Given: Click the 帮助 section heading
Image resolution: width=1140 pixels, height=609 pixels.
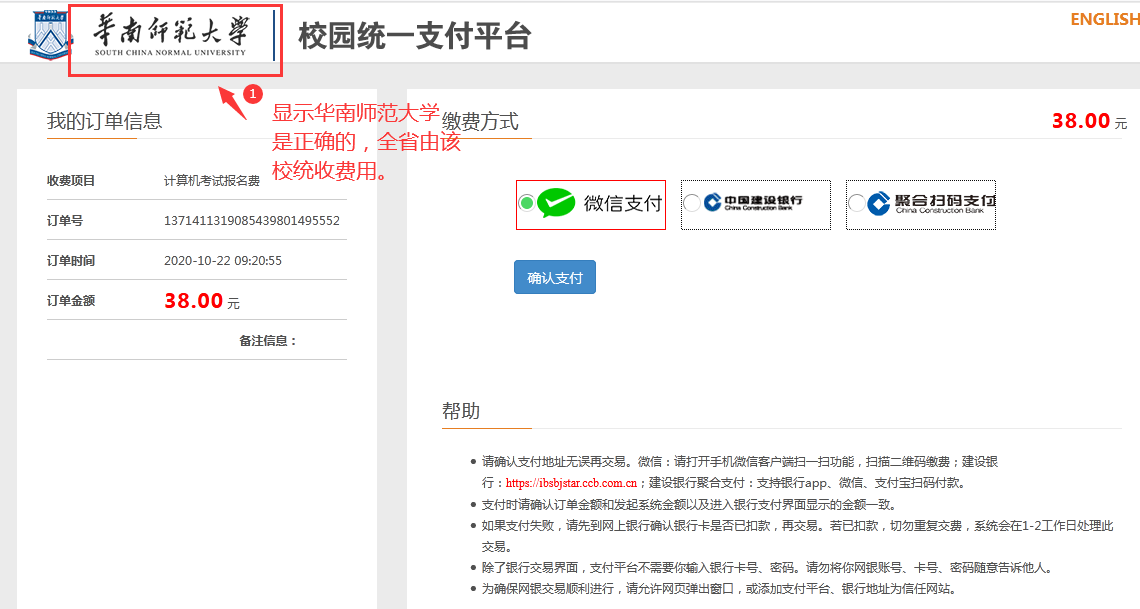Looking at the screenshot, I should [461, 411].
